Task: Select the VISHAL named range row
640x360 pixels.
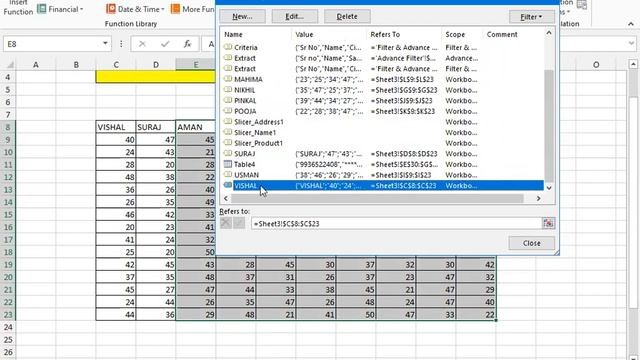Action: (383, 185)
